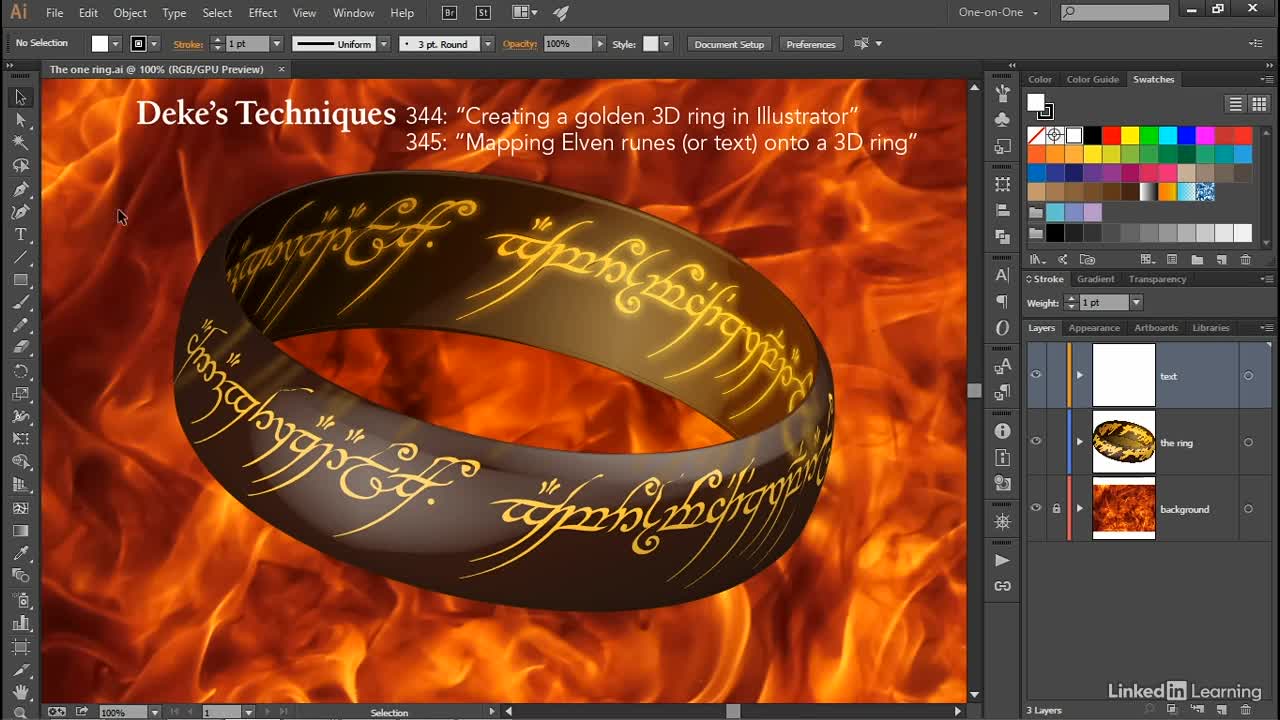Open the zoom level dropdown at 100%
Screen dimensions: 1280x720
tap(154, 712)
